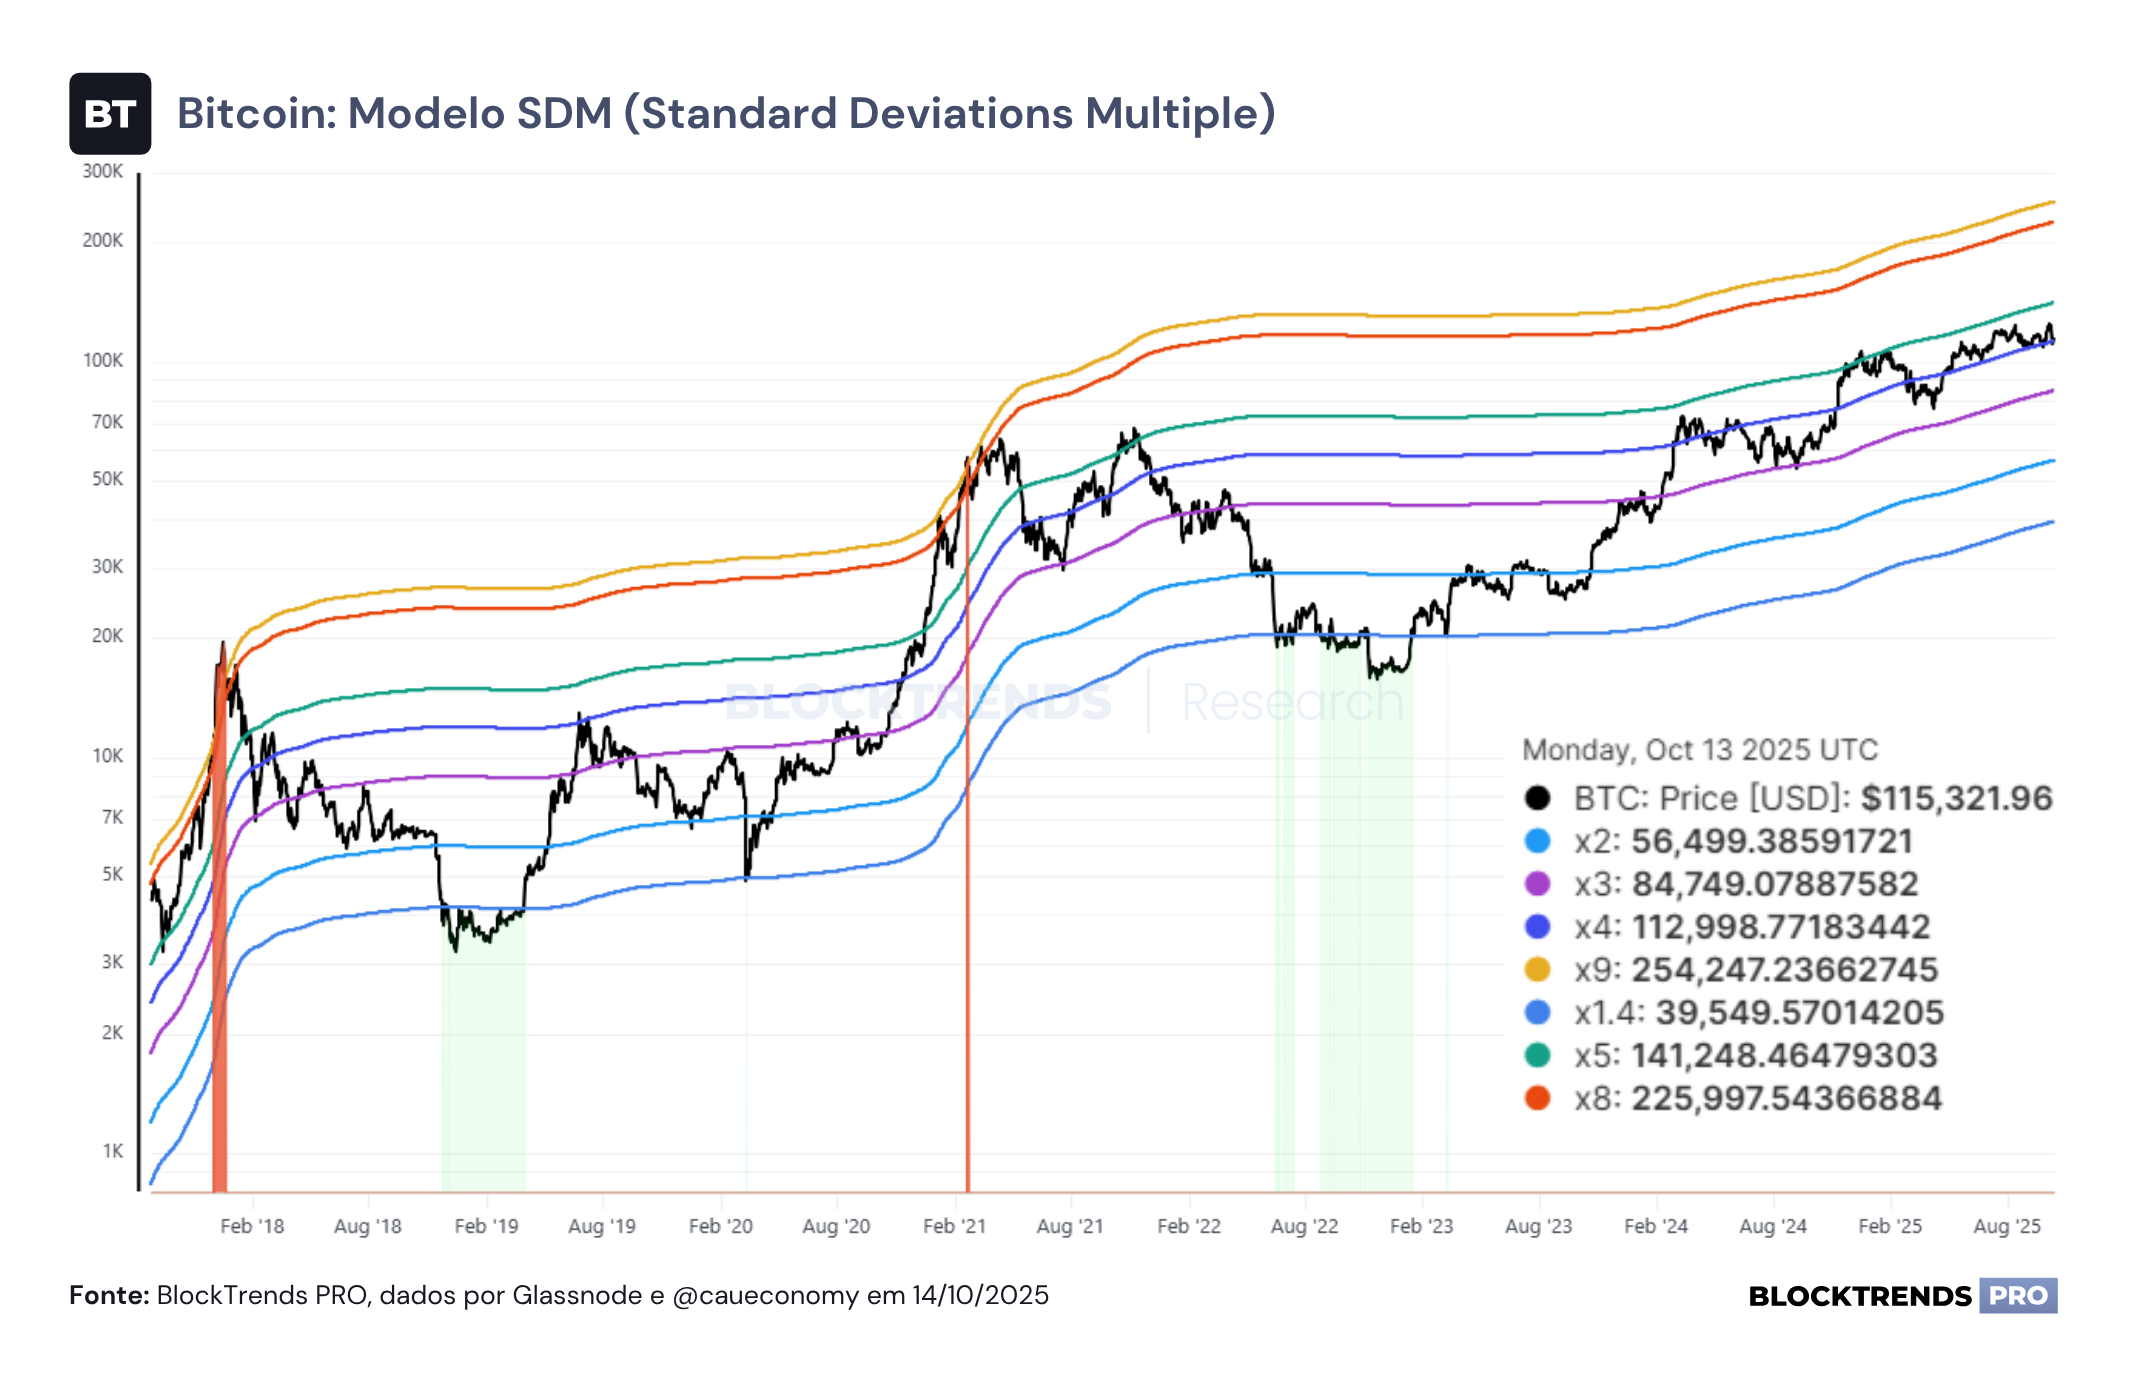Click the yellow x9 legend dot

(1537, 969)
